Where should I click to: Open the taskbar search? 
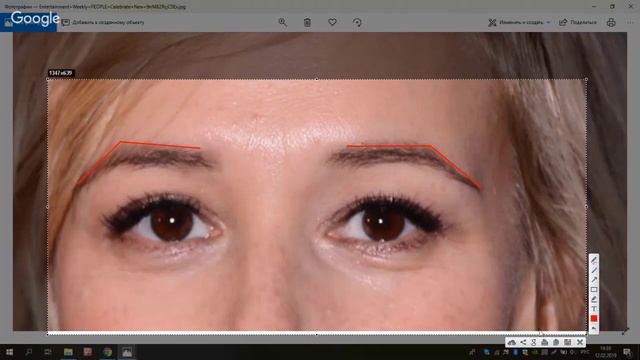tap(29, 352)
